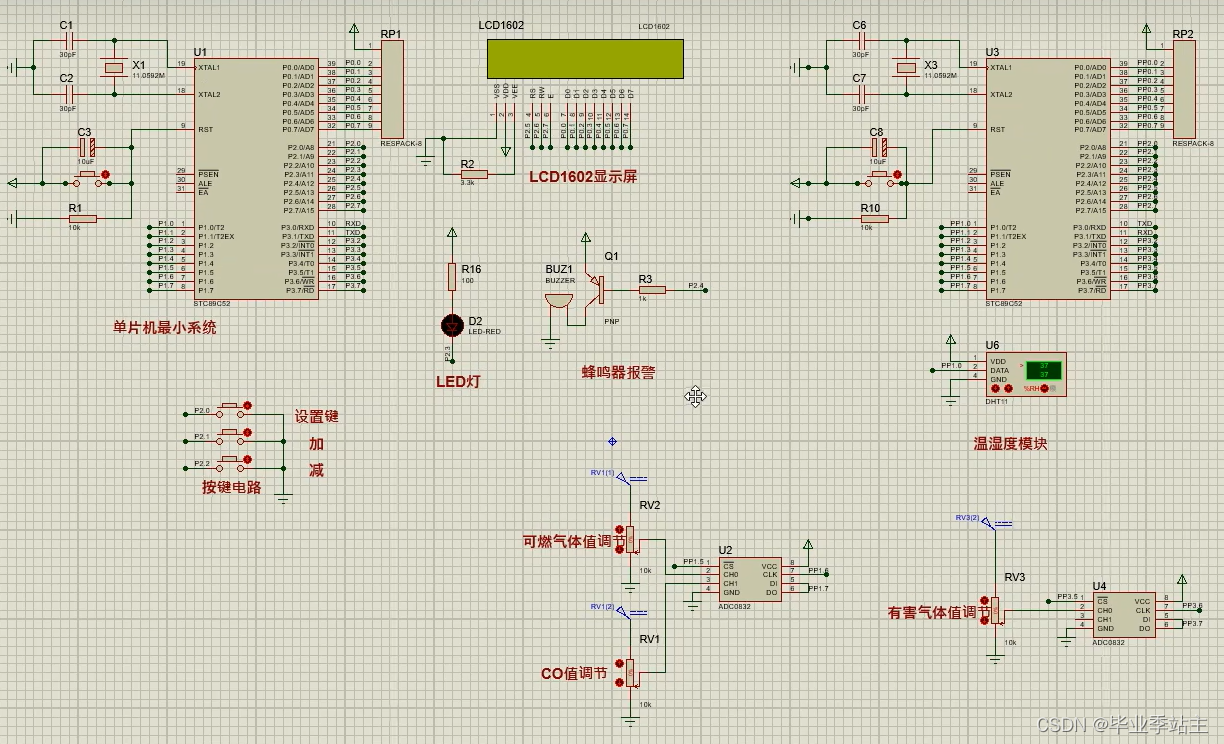This screenshot has width=1224, height=744.
Task: Select capacitor C1 symbol
Action: pos(68,41)
